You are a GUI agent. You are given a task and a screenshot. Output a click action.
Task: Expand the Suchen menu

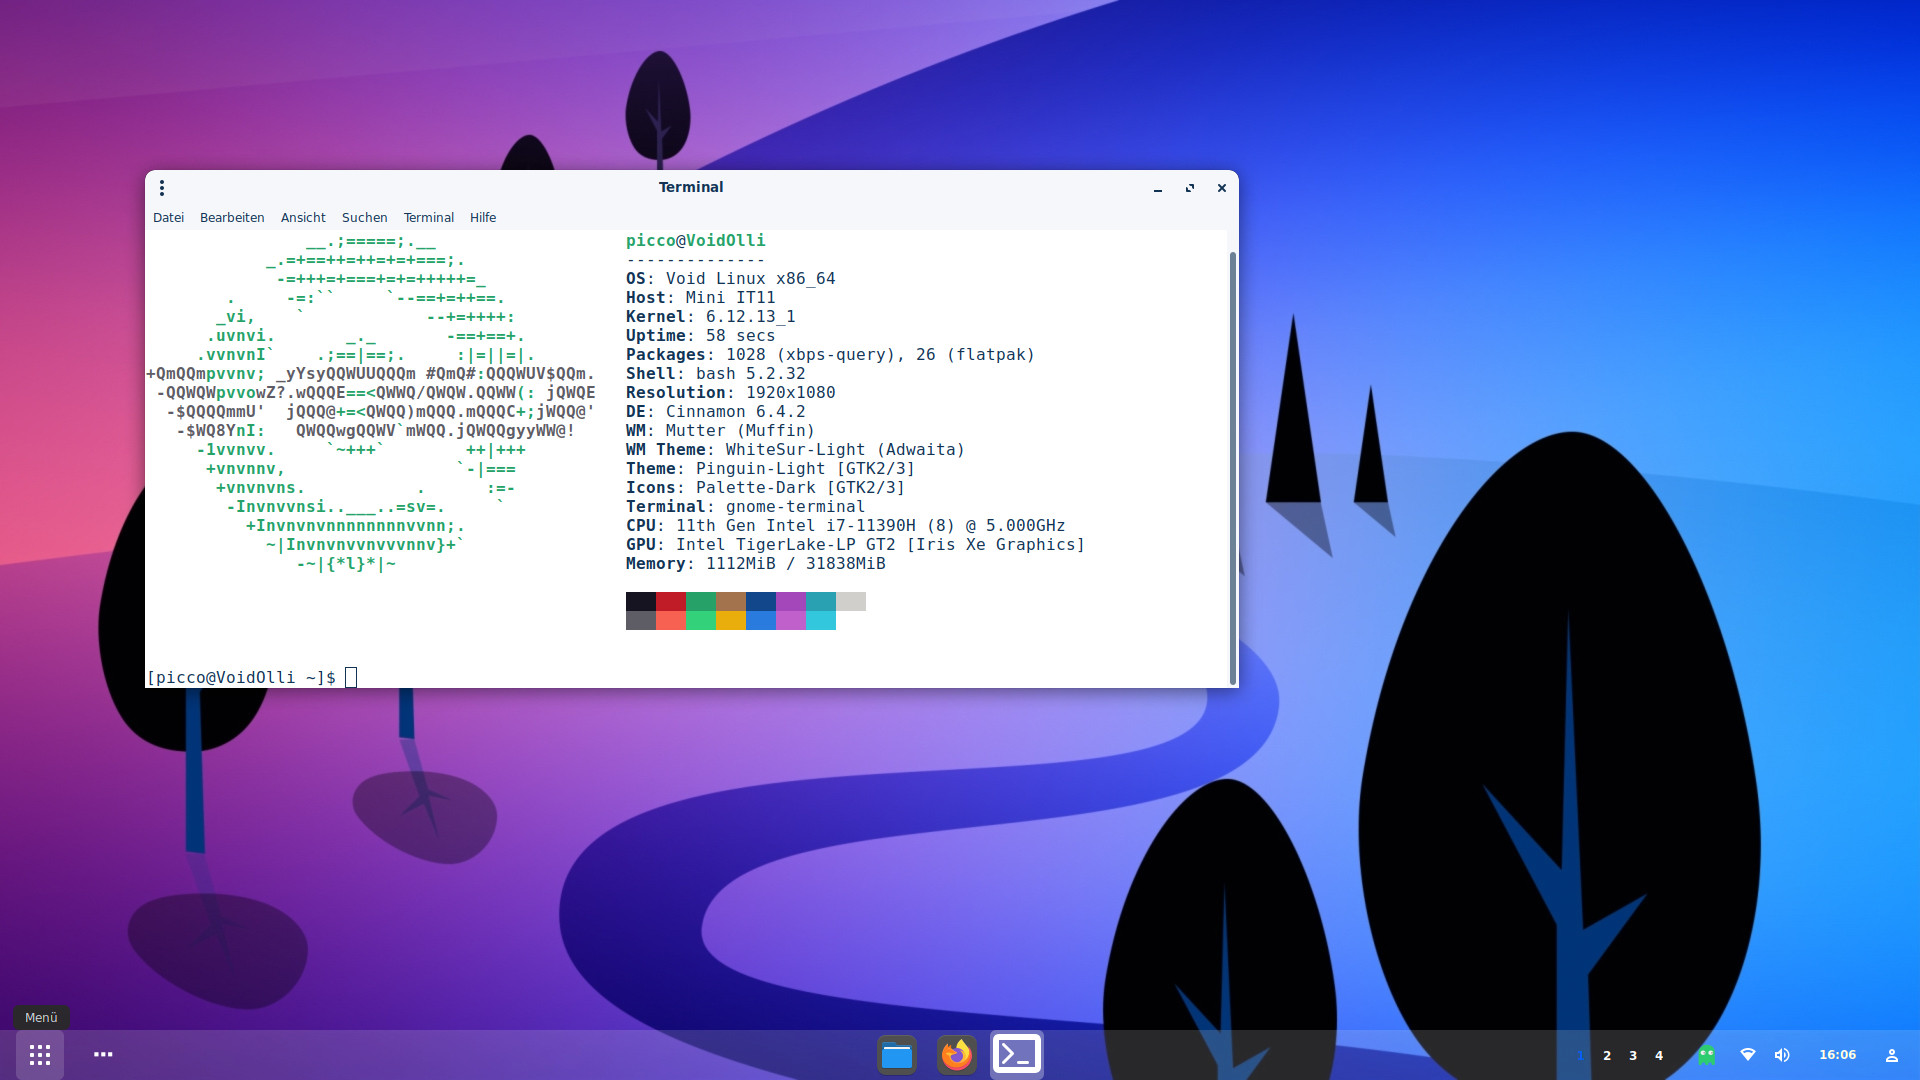pos(364,217)
